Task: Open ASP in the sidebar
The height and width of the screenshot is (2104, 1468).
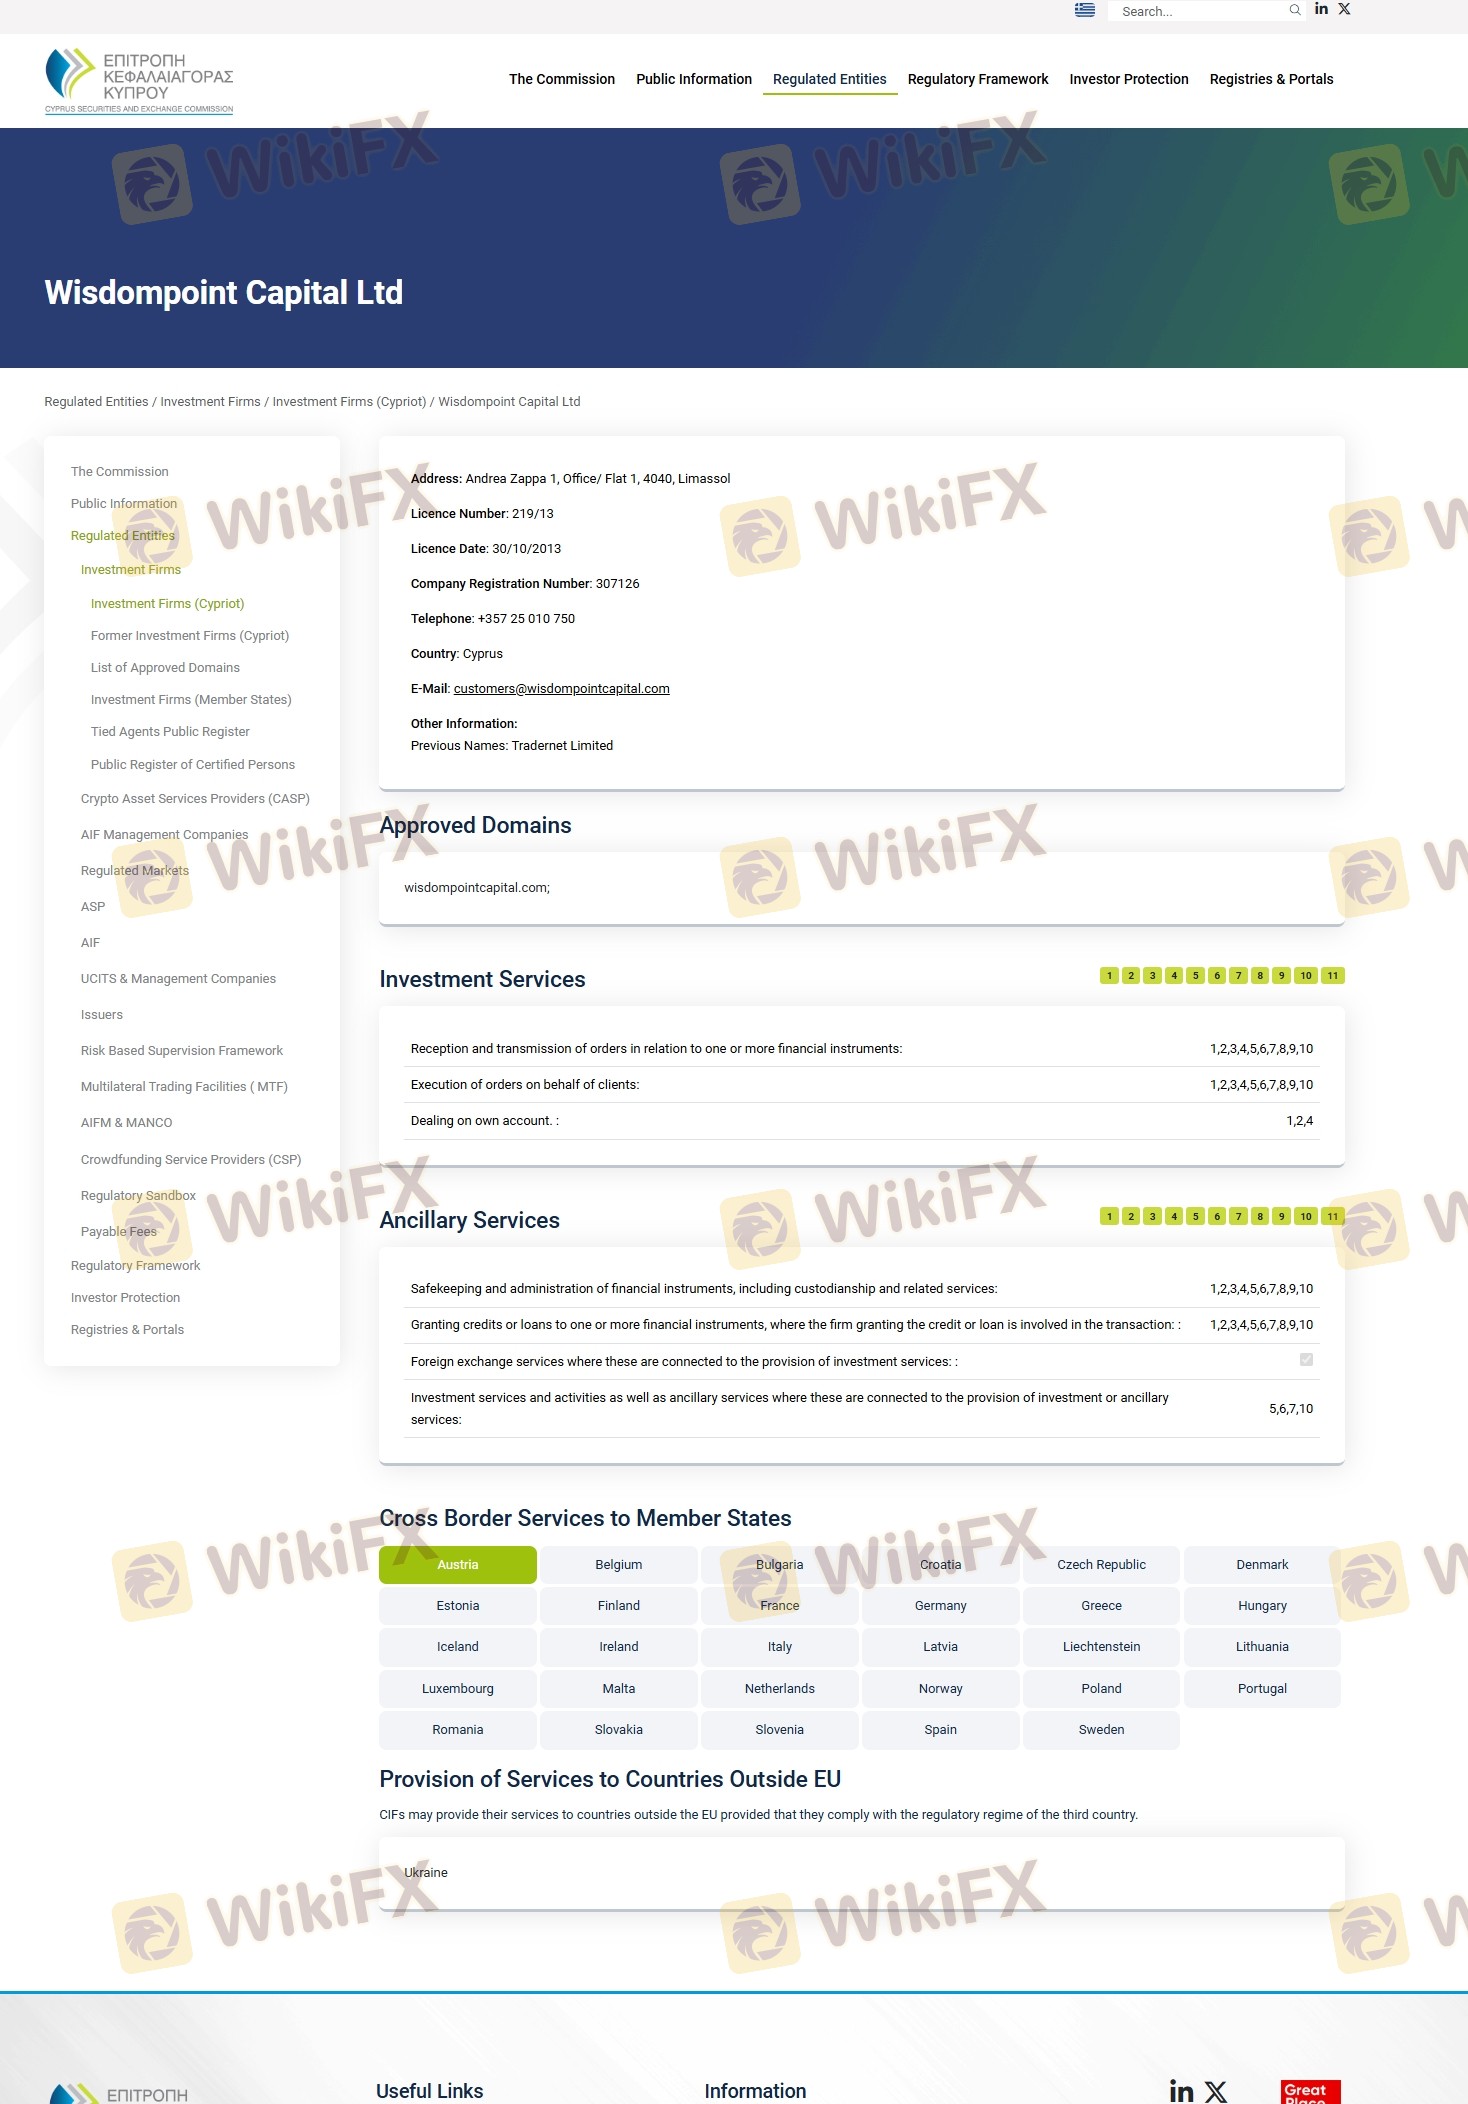Action: click(93, 907)
